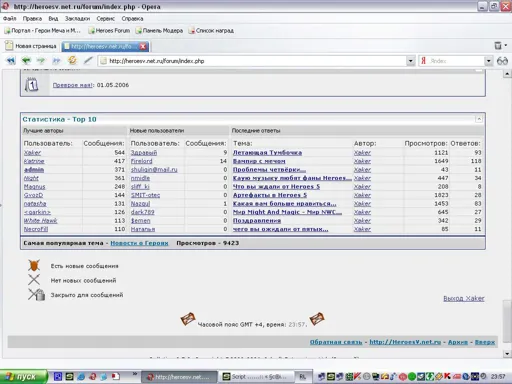Open user Katrine profile link
Image resolution: width=512 pixels, height=384 pixels.
point(34,161)
